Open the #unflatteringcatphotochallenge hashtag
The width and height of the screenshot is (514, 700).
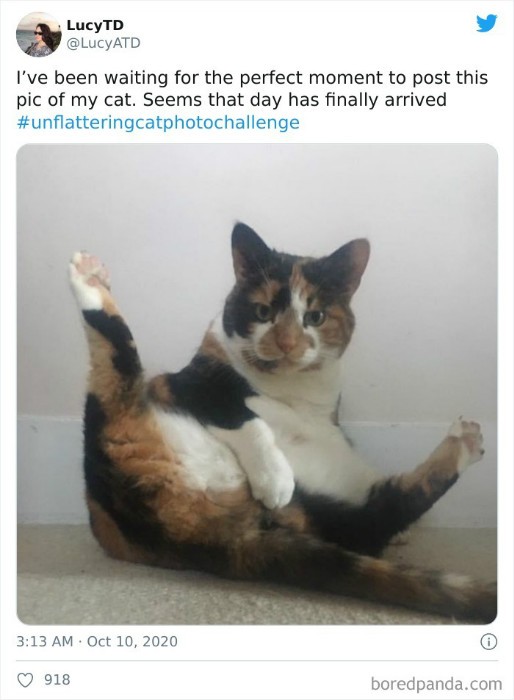158,122
